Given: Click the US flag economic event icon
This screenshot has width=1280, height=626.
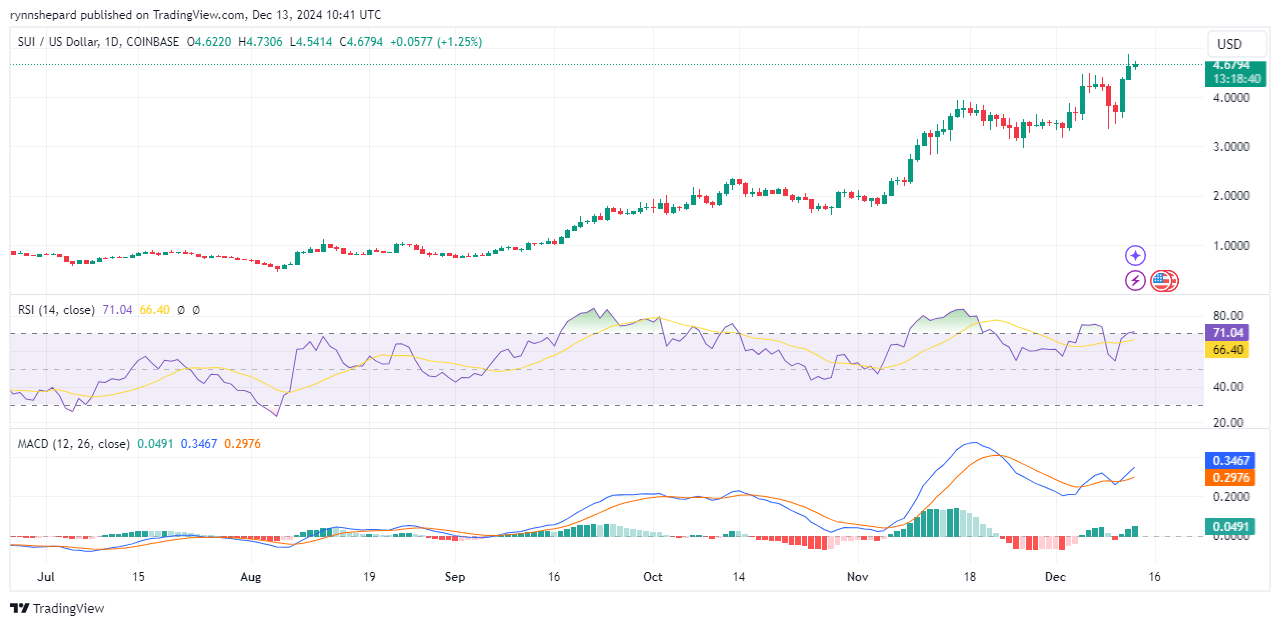Looking at the screenshot, I should (1162, 281).
